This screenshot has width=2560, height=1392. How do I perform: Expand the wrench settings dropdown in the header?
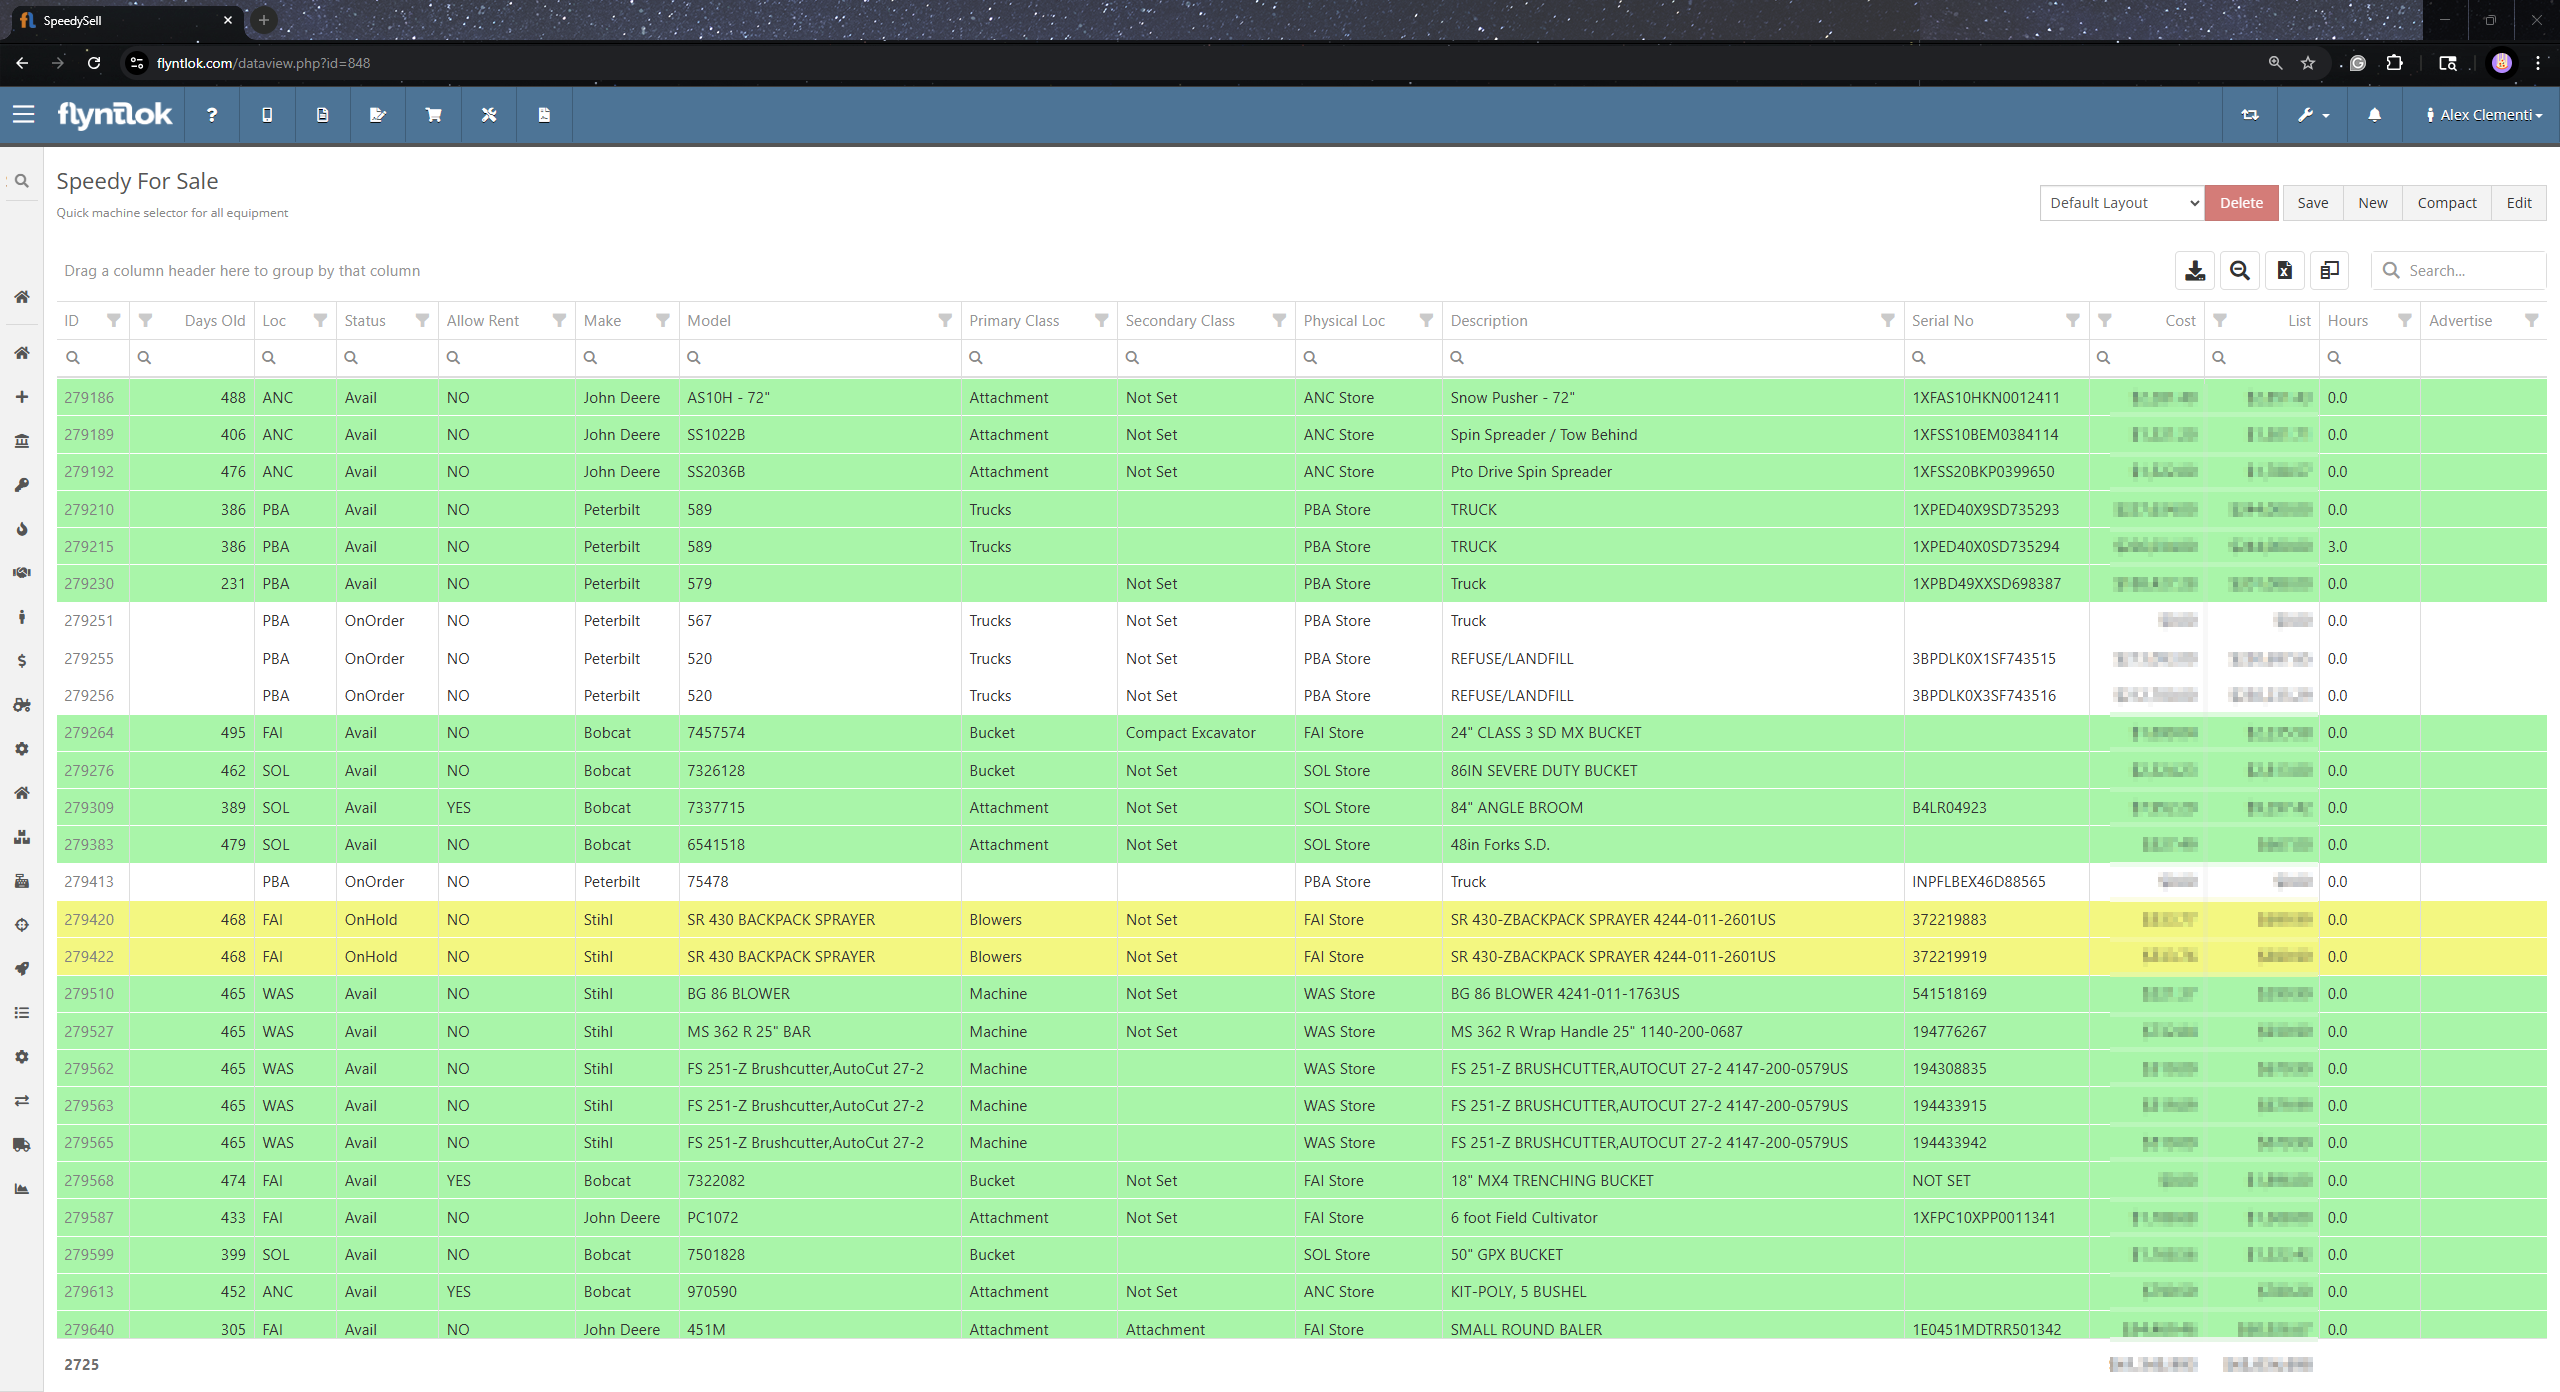(2312, 115)
